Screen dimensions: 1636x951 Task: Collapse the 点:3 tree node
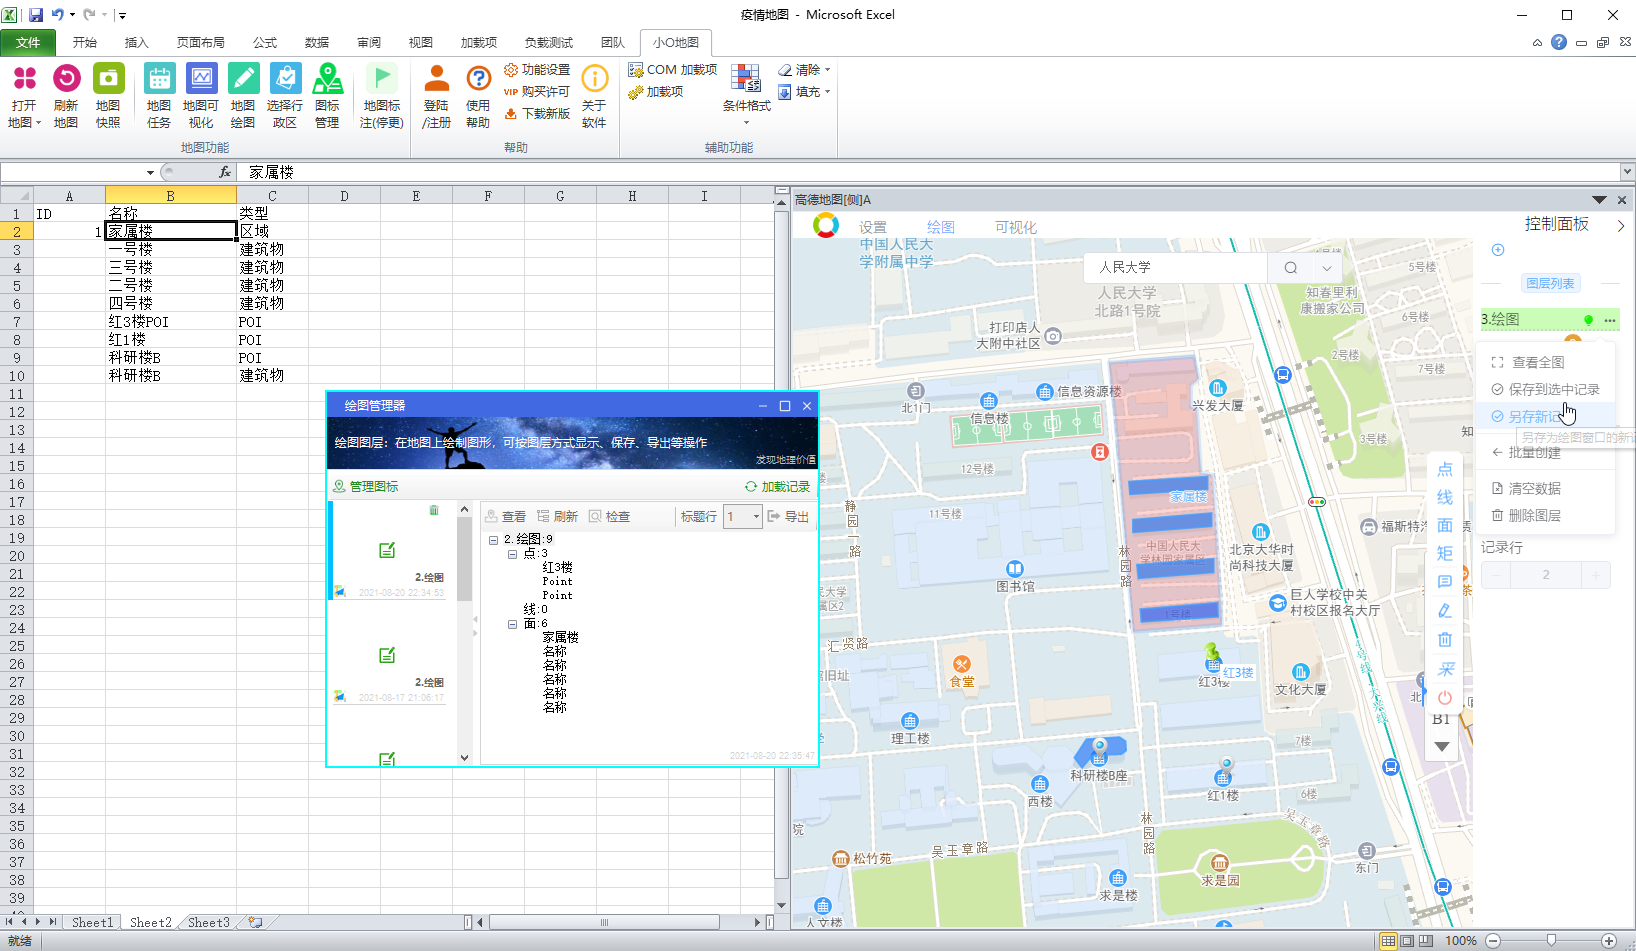pos(513,553)
